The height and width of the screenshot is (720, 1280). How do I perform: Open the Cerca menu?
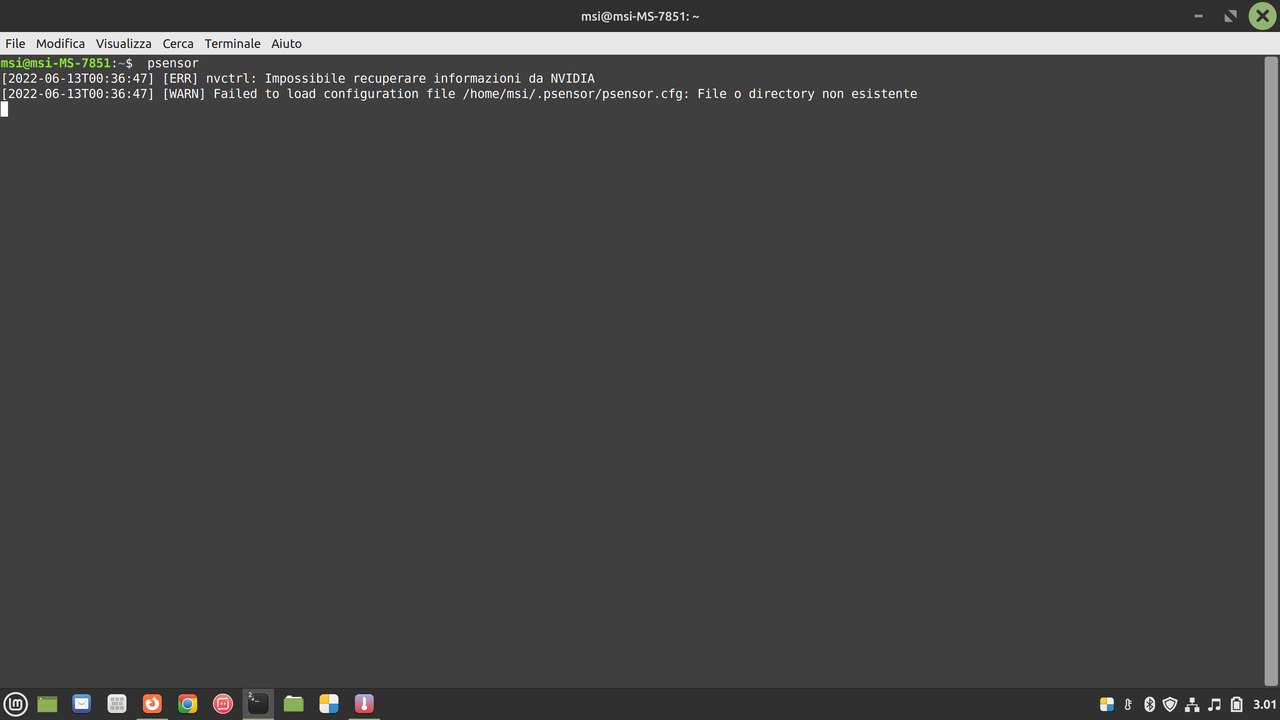[x=178, y=44]
